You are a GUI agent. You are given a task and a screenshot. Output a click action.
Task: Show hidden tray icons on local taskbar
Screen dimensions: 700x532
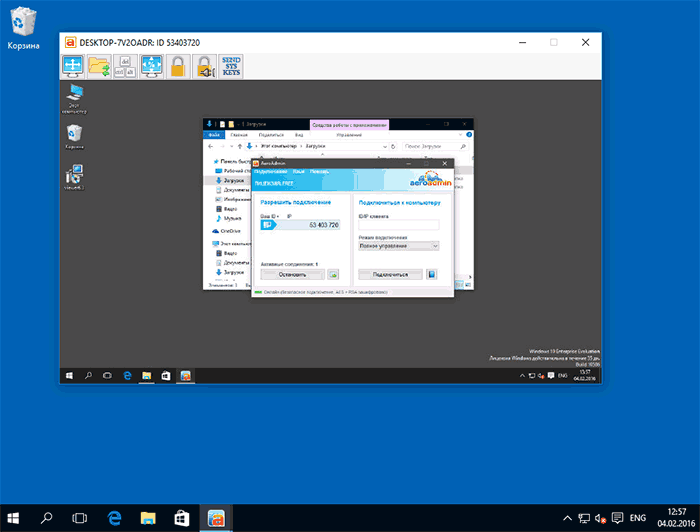(567, 518)
